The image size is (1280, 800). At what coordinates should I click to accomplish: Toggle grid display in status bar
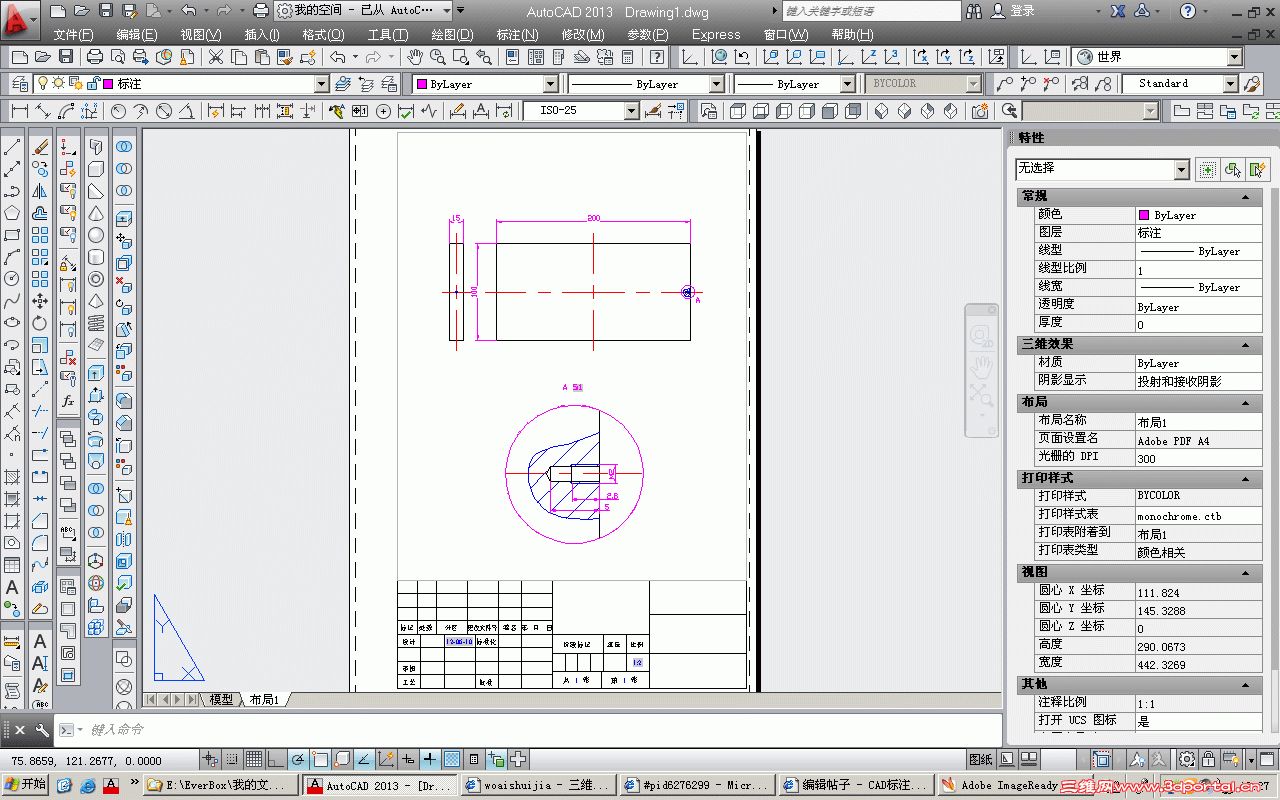[x=254, y=759]
